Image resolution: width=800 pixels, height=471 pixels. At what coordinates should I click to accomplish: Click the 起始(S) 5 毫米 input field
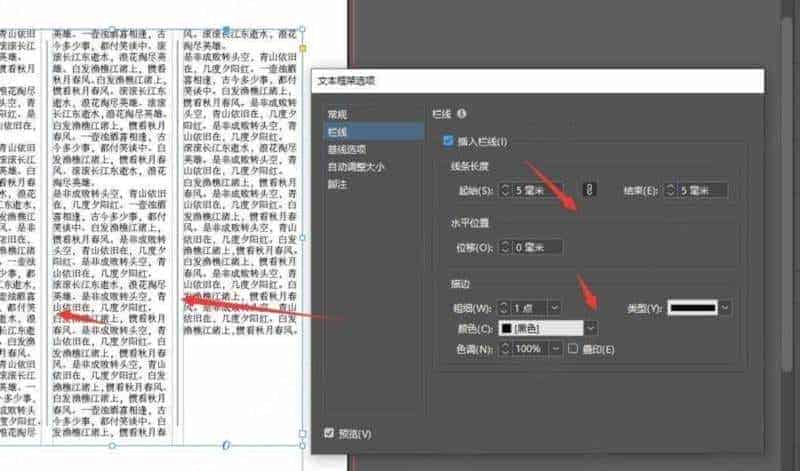point(537,190)
